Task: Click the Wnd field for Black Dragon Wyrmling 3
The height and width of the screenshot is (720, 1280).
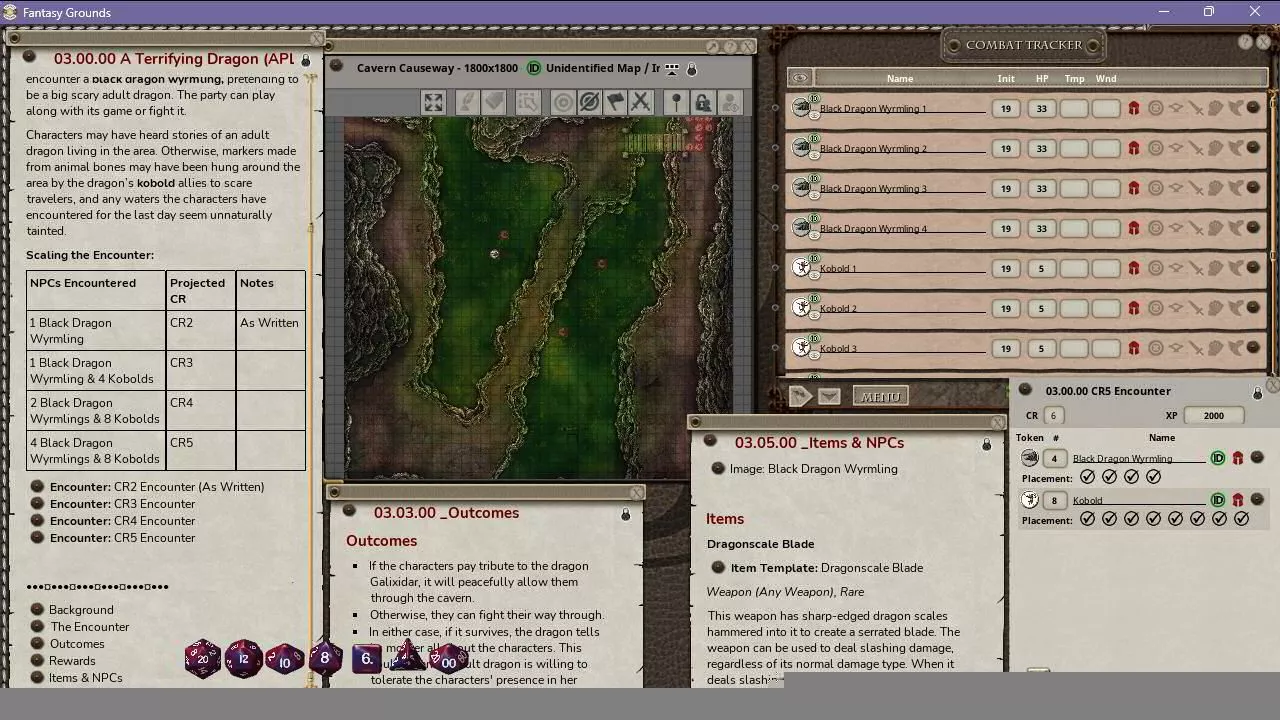Action: click(x=1106, y=188)
